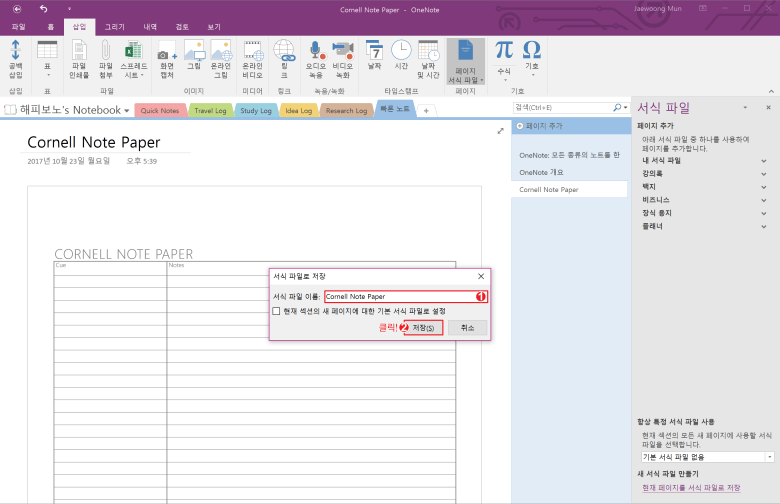This screenshot has width=780, height=504.
Task: Open the Spreadsheet Excel icon
Action: (133, 51)
